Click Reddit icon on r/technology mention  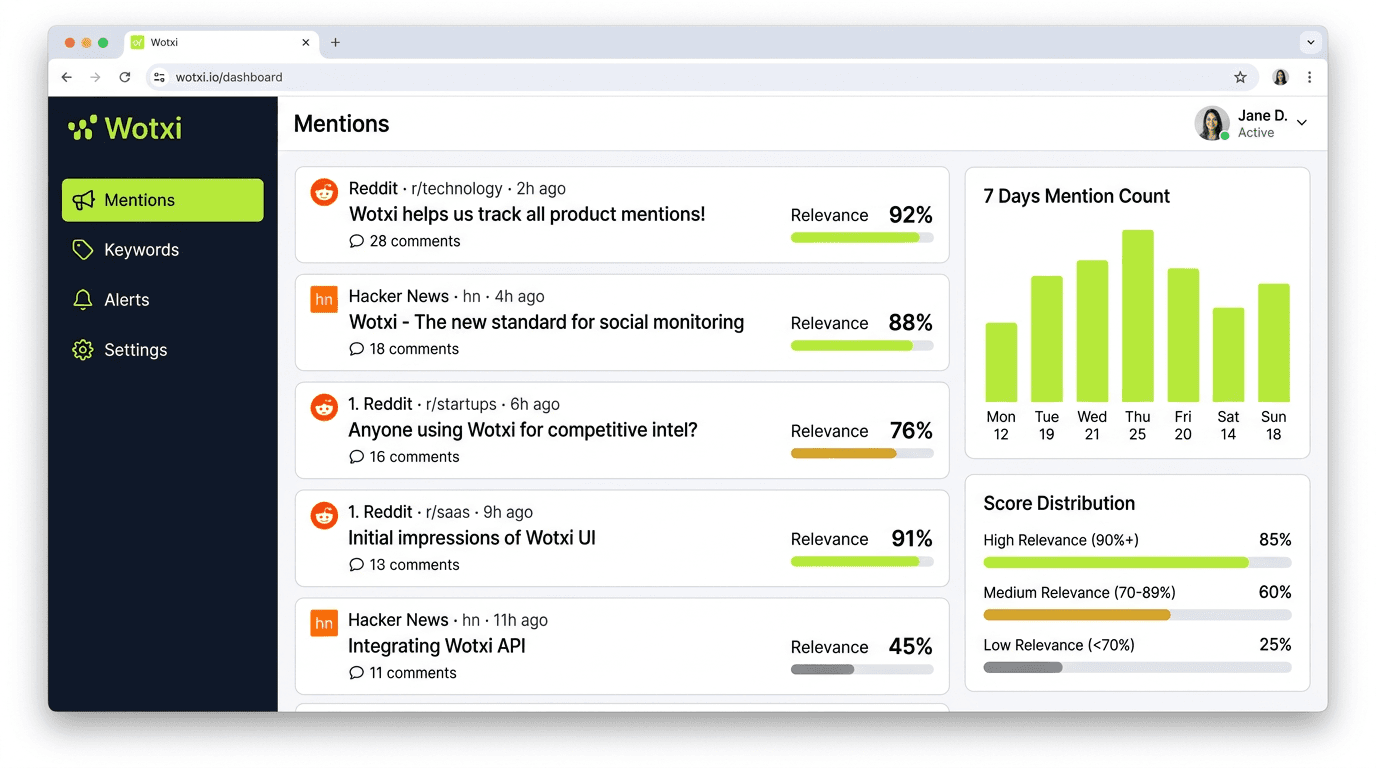tap(324, 192)
